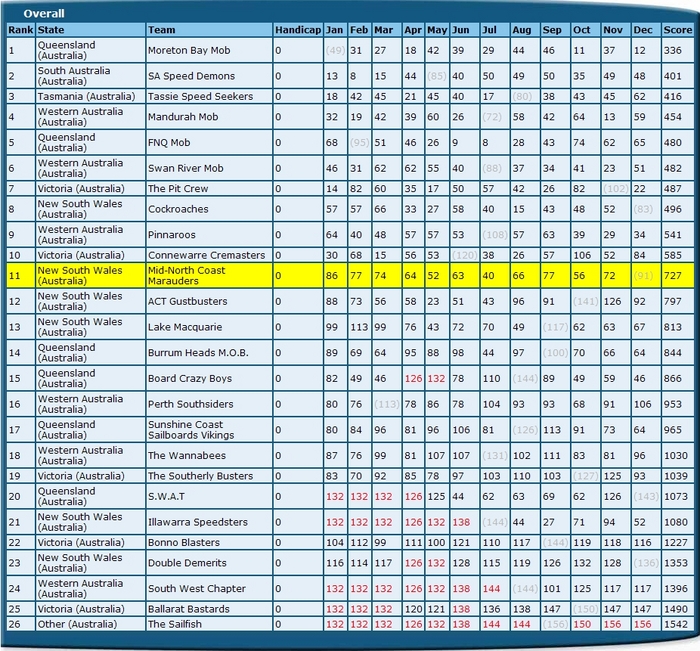Screen dimensions: 700x651
Task: Select the FNQ Mob team
Action: tap(169, 142)
